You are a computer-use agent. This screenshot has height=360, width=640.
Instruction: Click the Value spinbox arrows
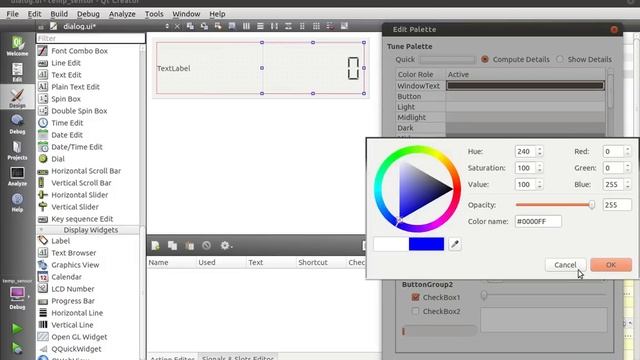click(540, 184)
